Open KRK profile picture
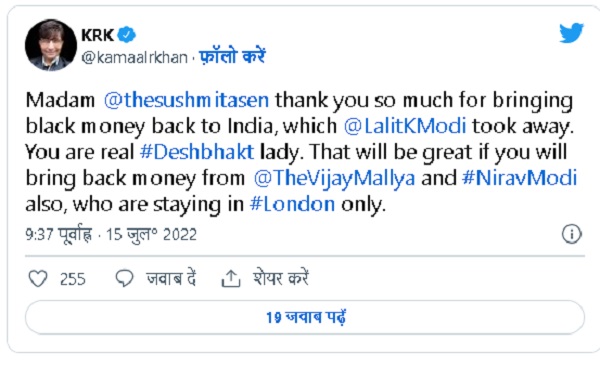This screenshot has width=600, height=367. point(51,45)
